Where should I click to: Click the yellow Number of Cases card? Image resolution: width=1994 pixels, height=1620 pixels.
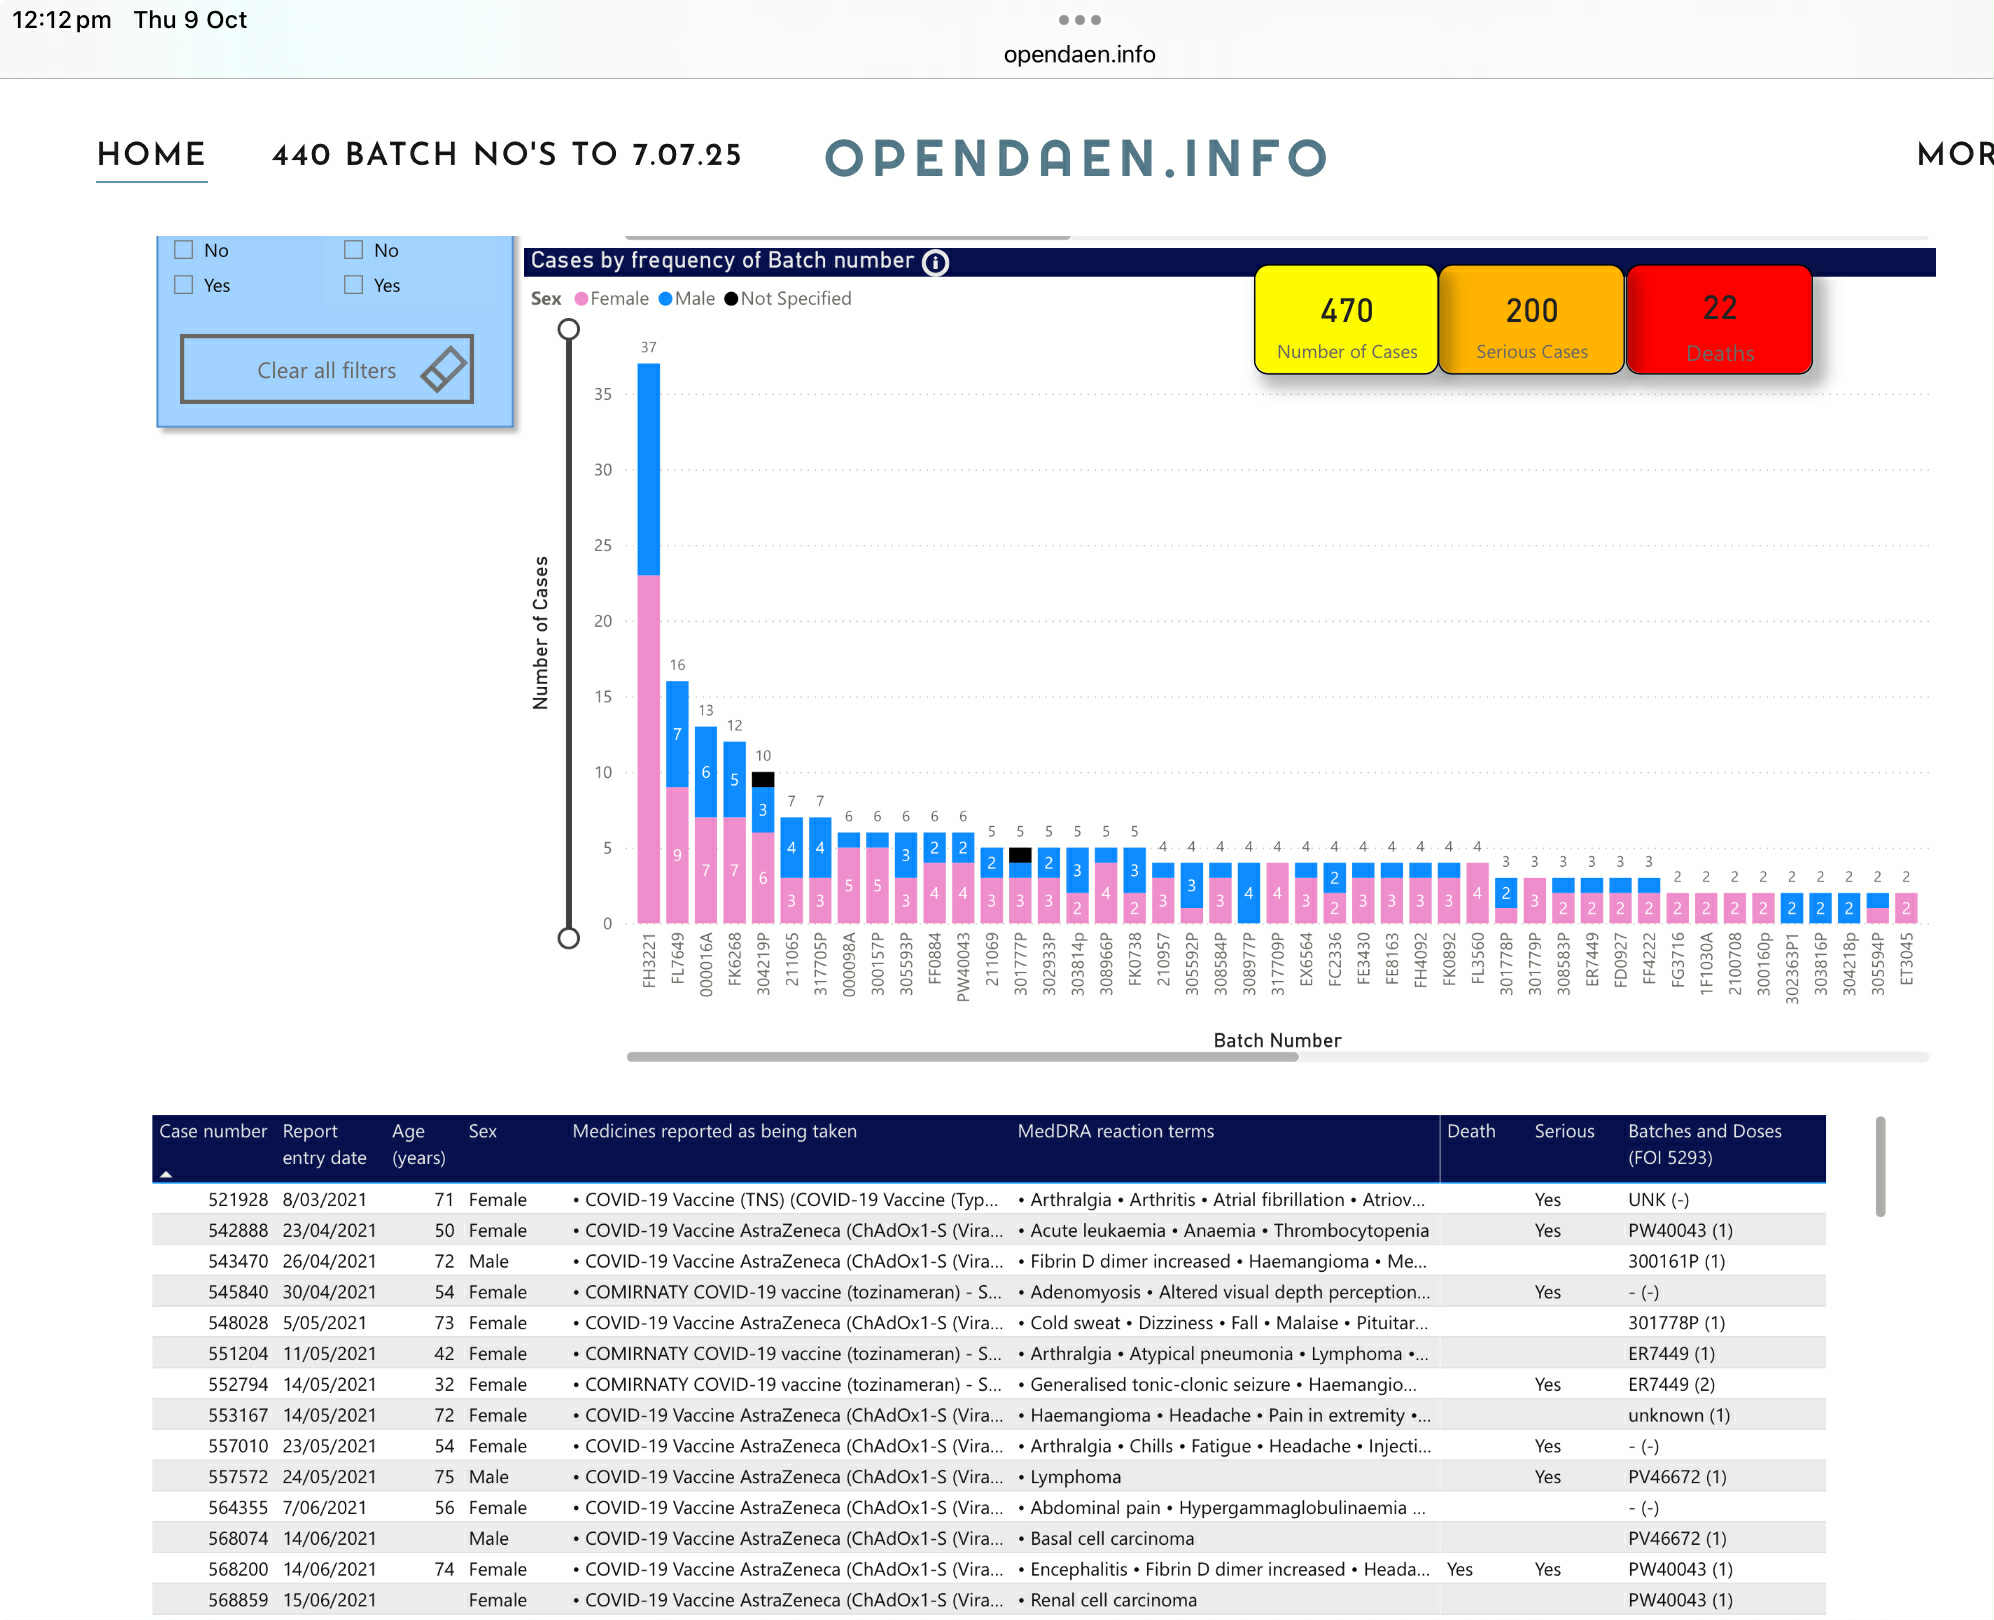pyautogui.click(x=1346, y=320)
